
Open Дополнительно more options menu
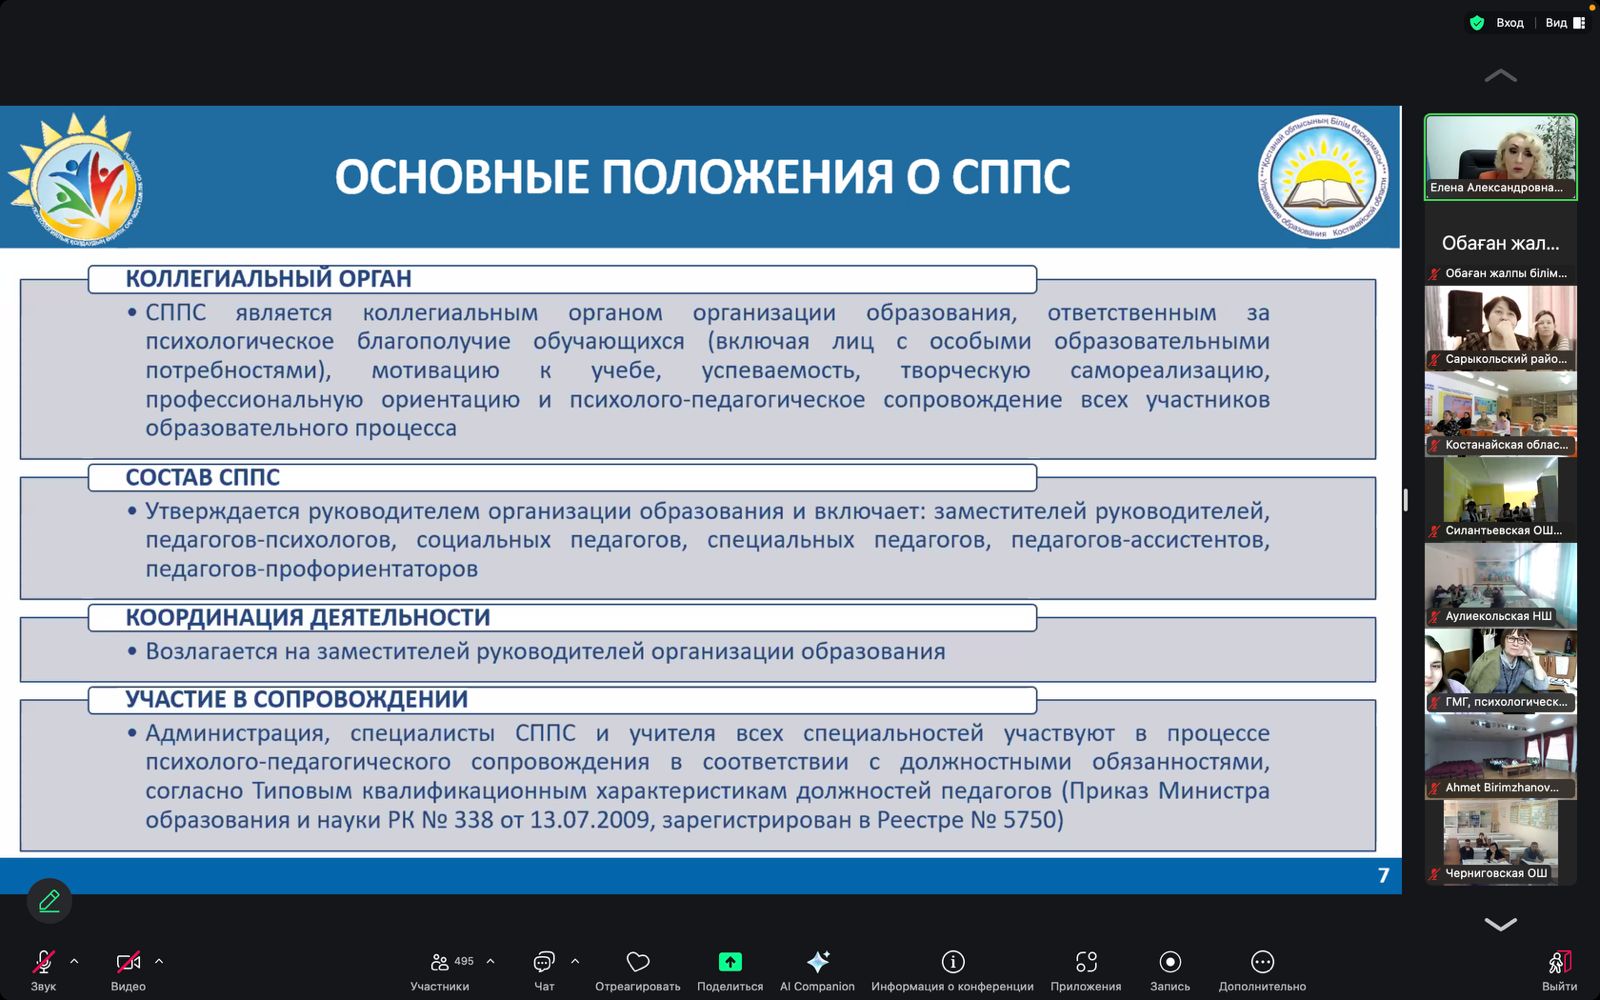(x=1262, y=962)
